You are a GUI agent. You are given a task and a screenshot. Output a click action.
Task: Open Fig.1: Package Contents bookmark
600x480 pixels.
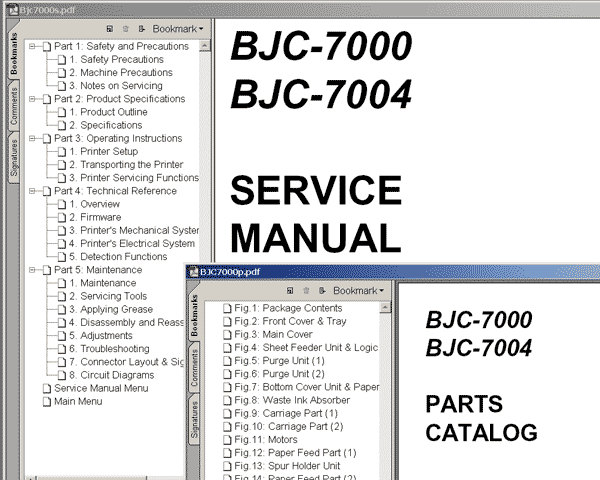[x=288, y=308]
